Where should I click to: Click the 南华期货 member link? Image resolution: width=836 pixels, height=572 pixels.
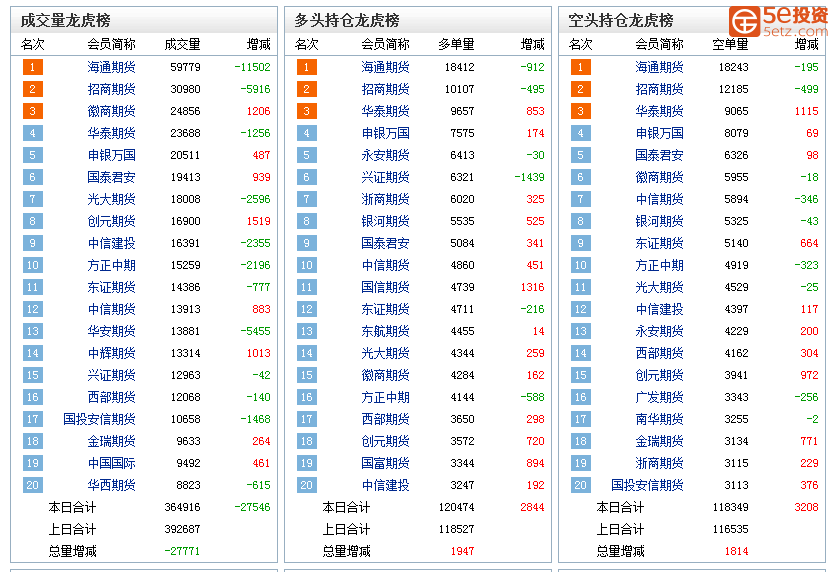pos(660,419)
